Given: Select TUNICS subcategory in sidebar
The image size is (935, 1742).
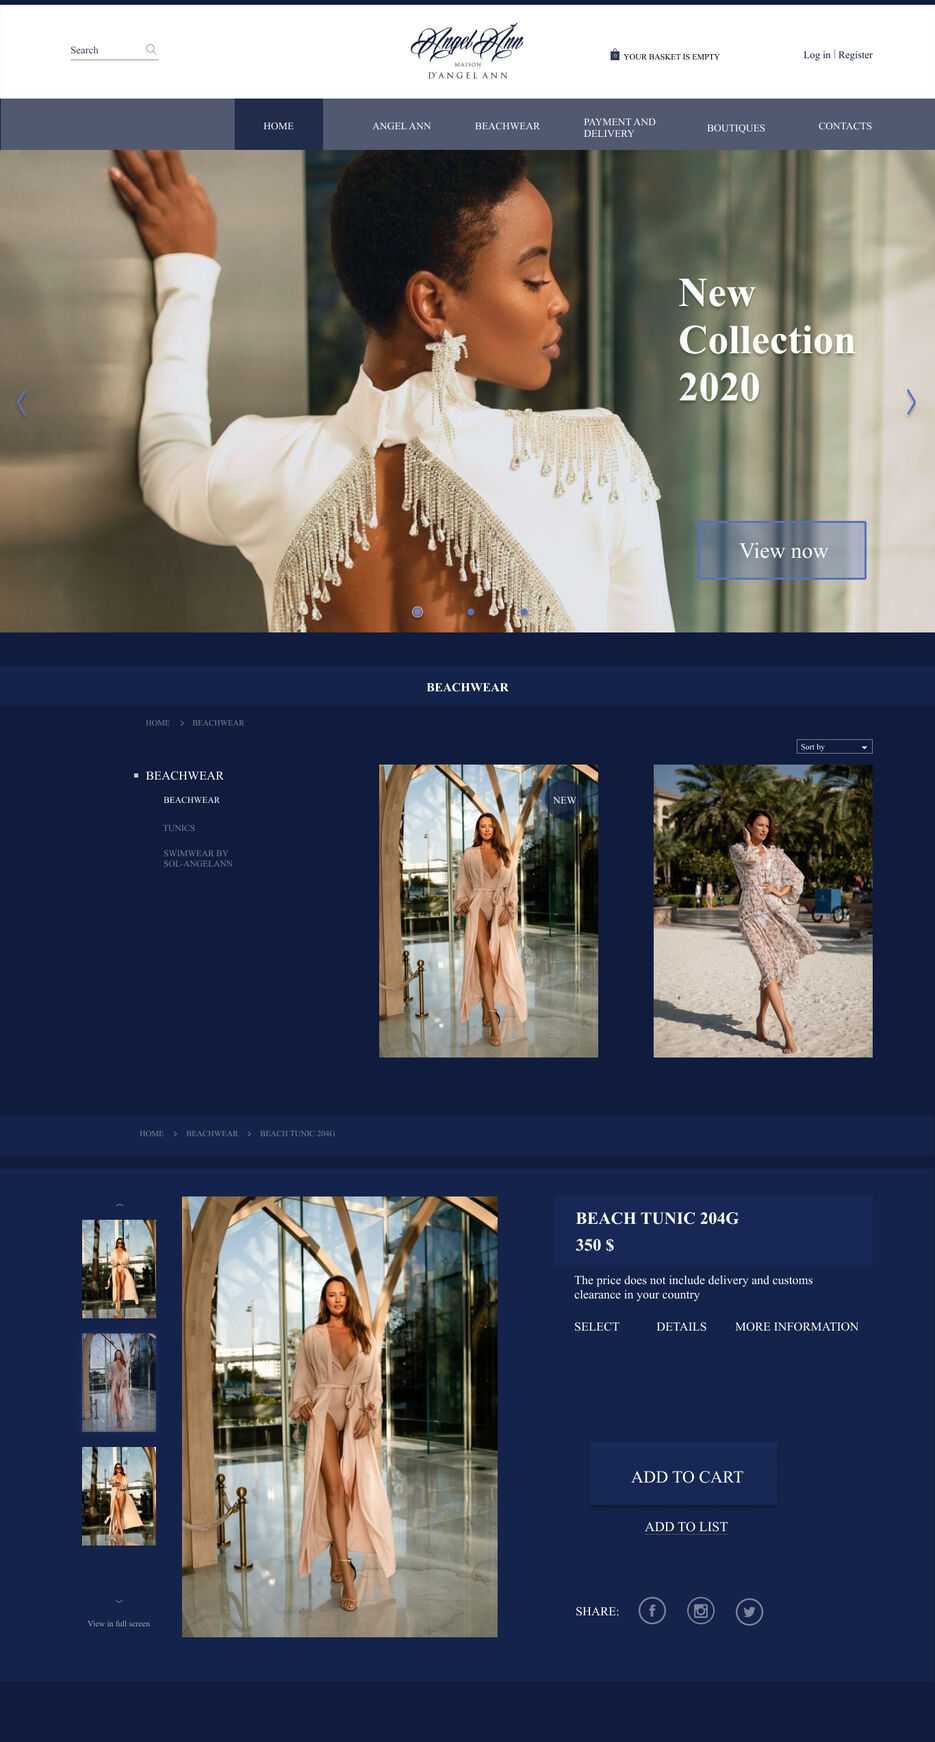Looking at the screenshot, I should point(179,828).
